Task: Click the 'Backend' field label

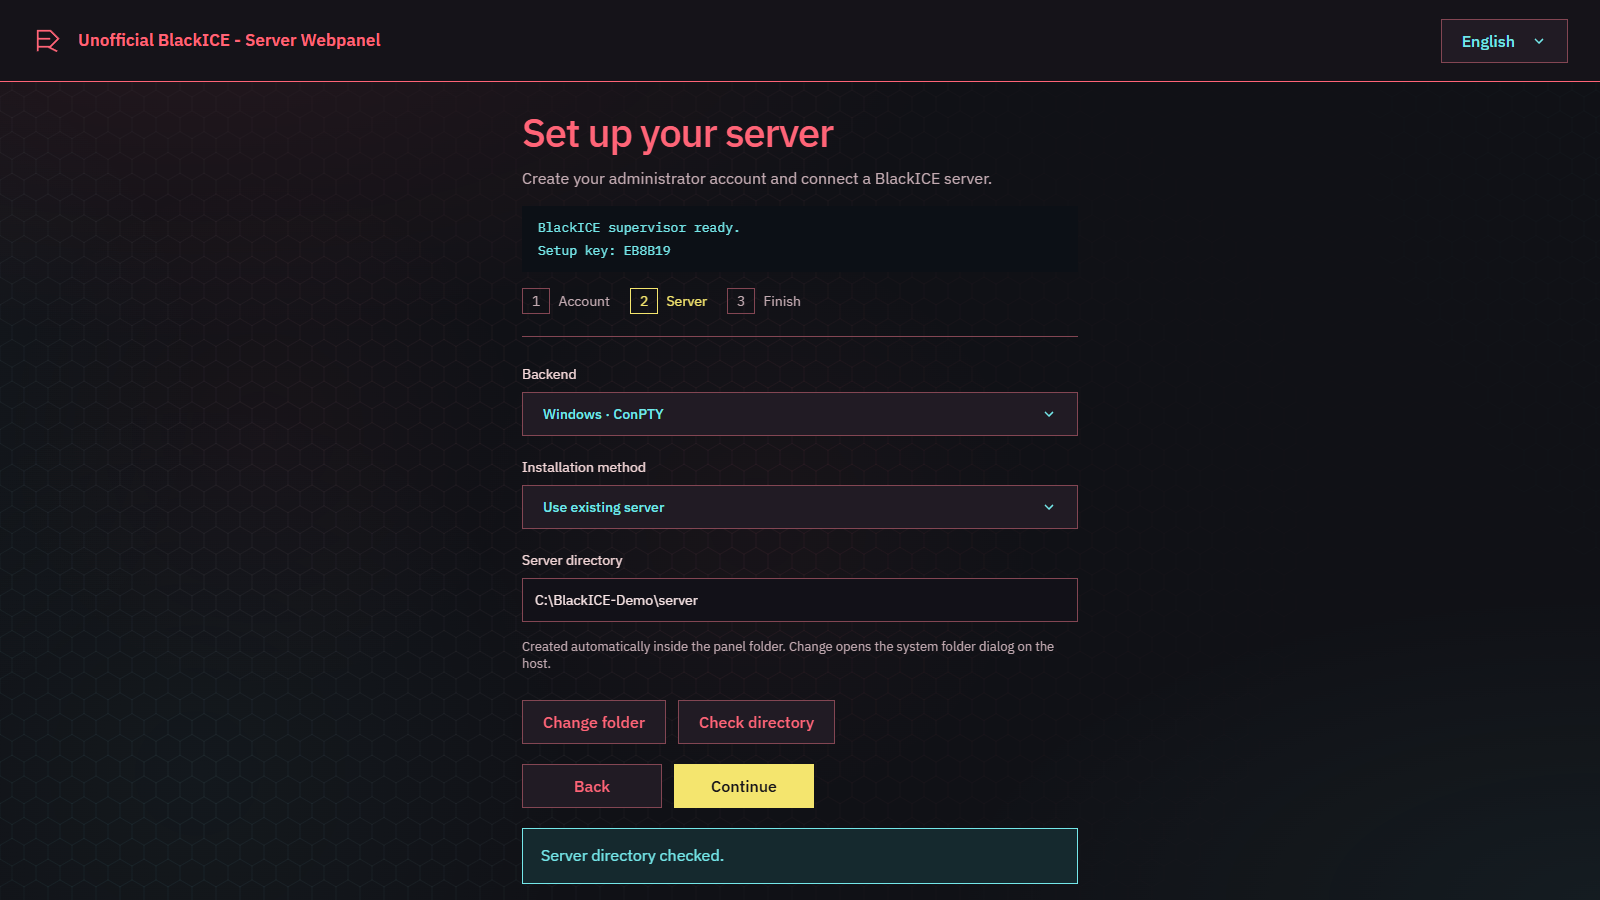Action: point(549,374)
